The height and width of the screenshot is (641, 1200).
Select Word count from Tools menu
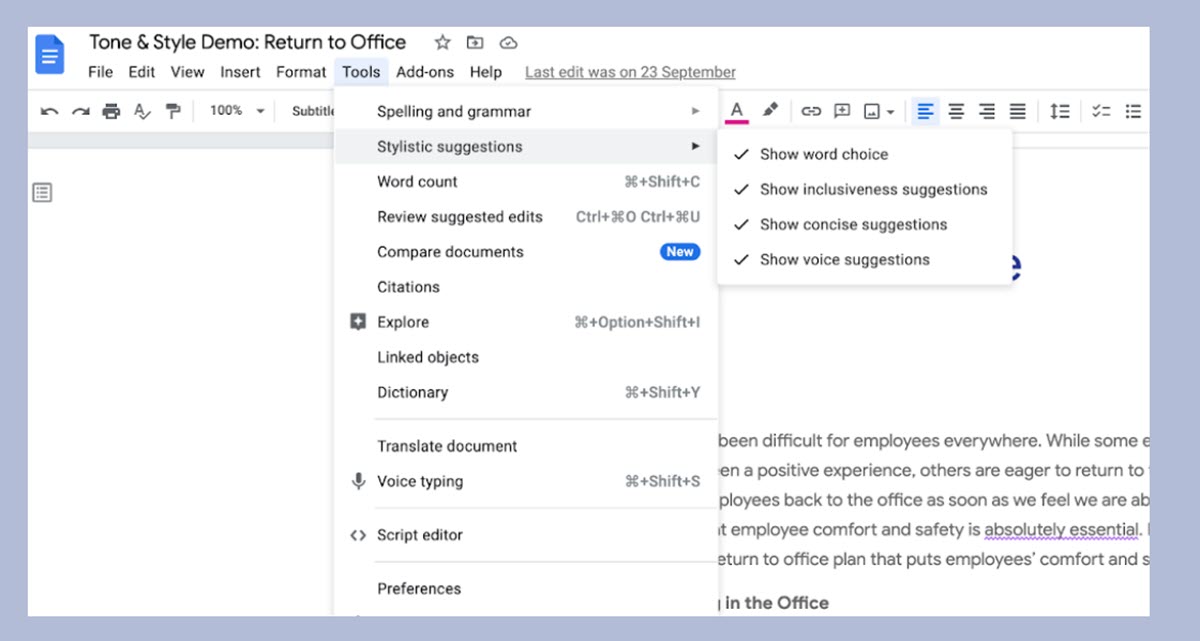click(417, 181)
